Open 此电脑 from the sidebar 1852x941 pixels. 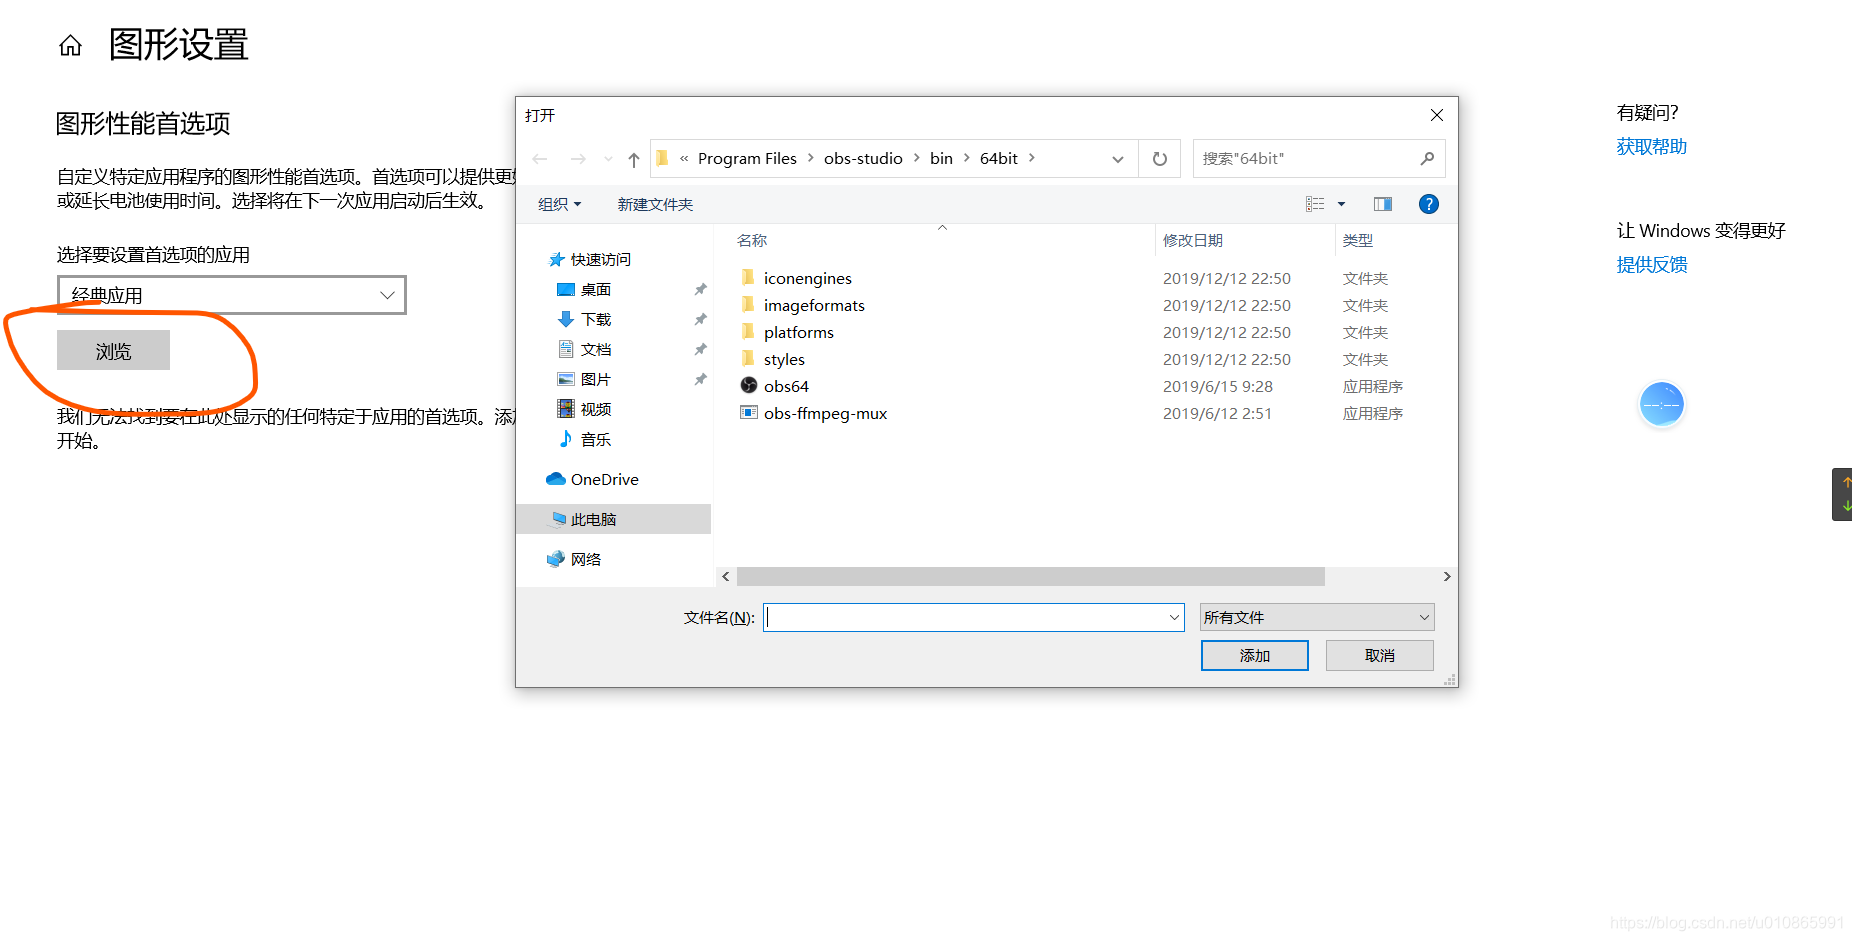point(596,519)
